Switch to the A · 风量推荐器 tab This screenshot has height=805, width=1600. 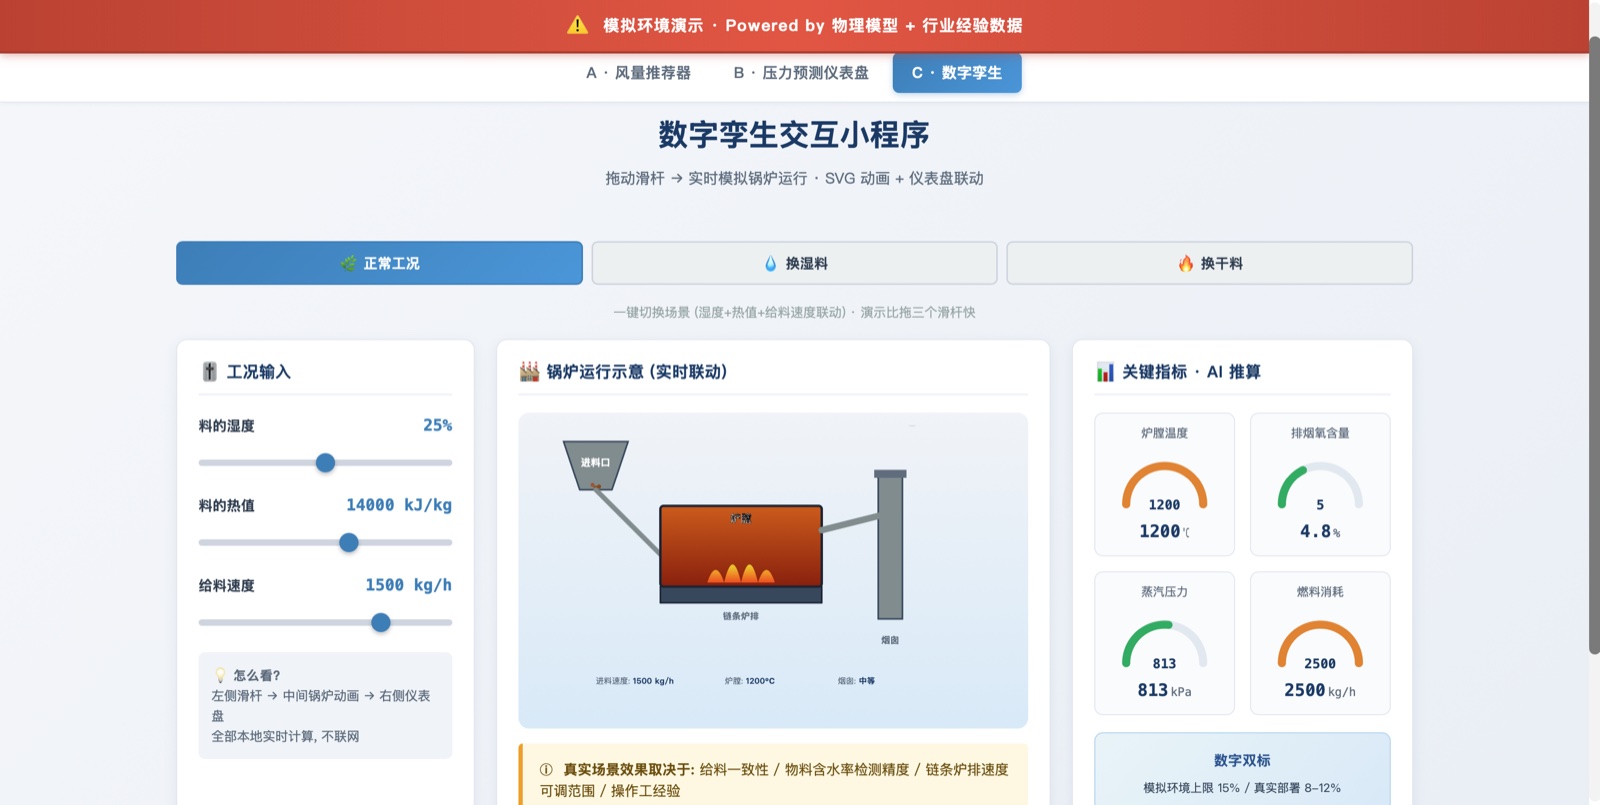[638, 73]
